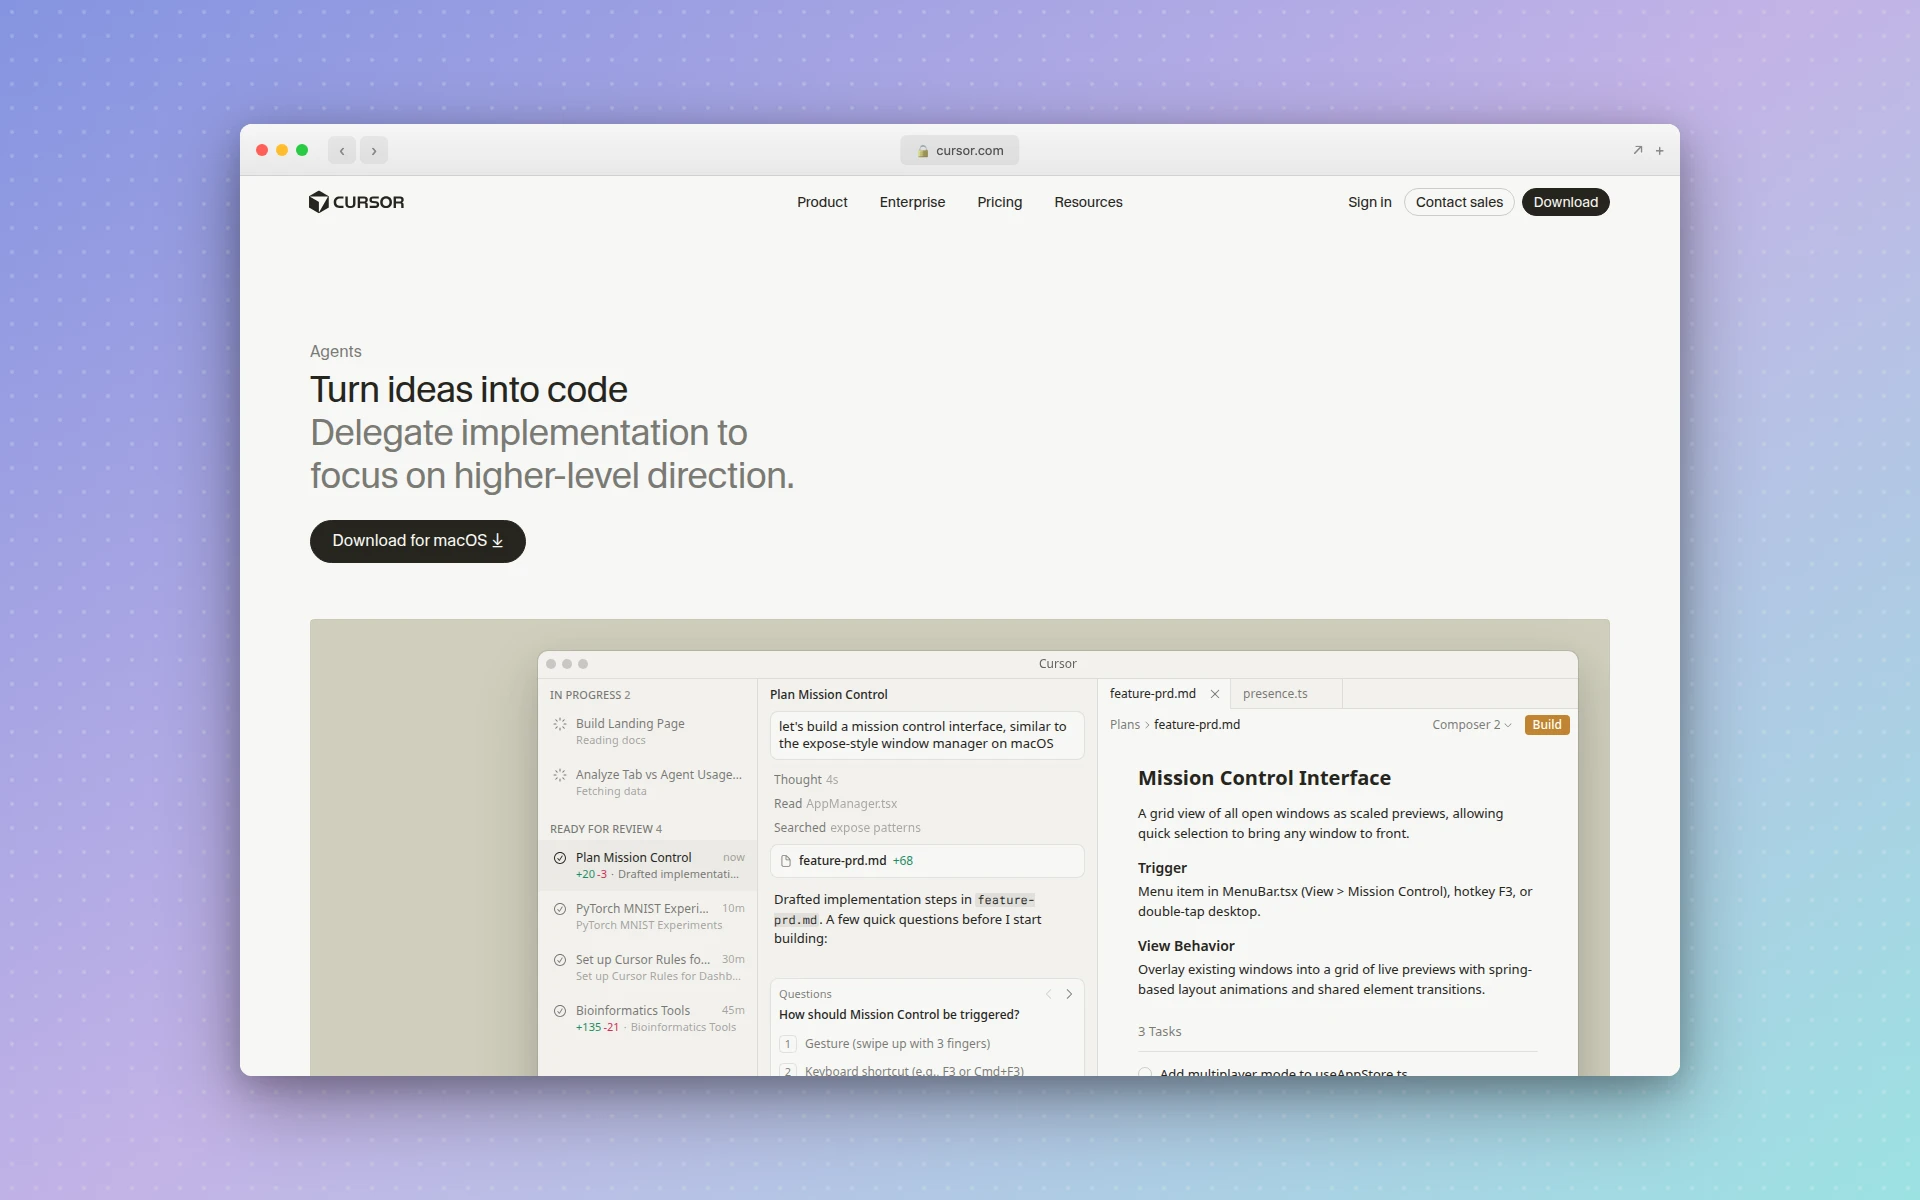Toggle the Bioinformatics Tools check circle
Image resolution: width=1920 pixels, height=1200 pixels.
[560, 1011]
